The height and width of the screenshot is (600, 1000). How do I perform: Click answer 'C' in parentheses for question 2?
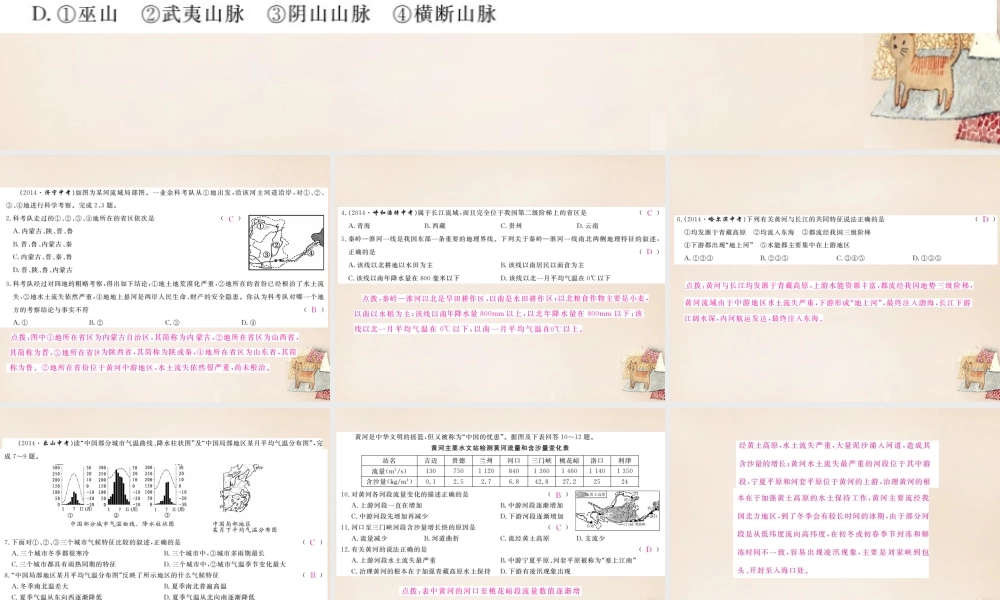point(231,218)
